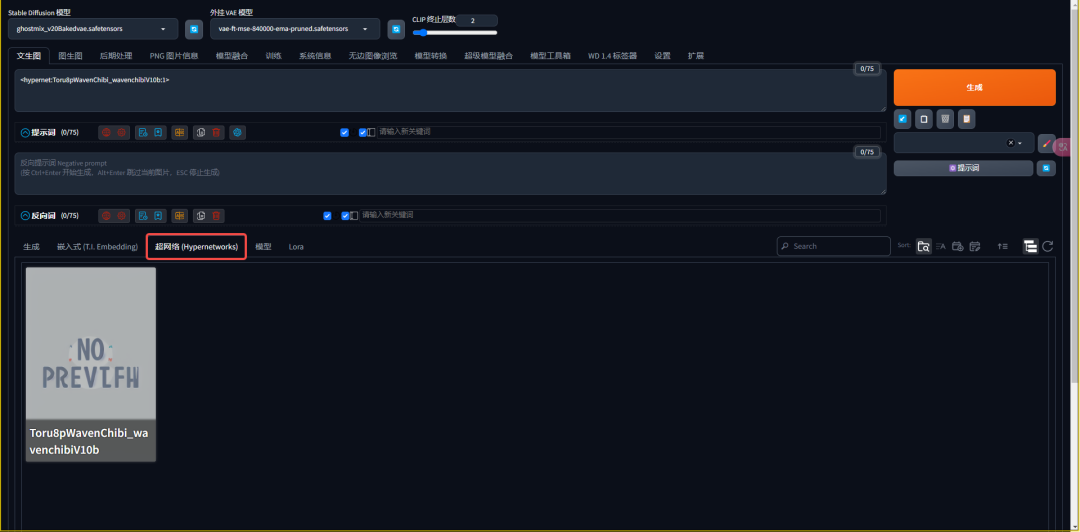1080x532 pixels.
Task: Click the clipboard paste icon below the generate button
Action: (x=966, y=119)
